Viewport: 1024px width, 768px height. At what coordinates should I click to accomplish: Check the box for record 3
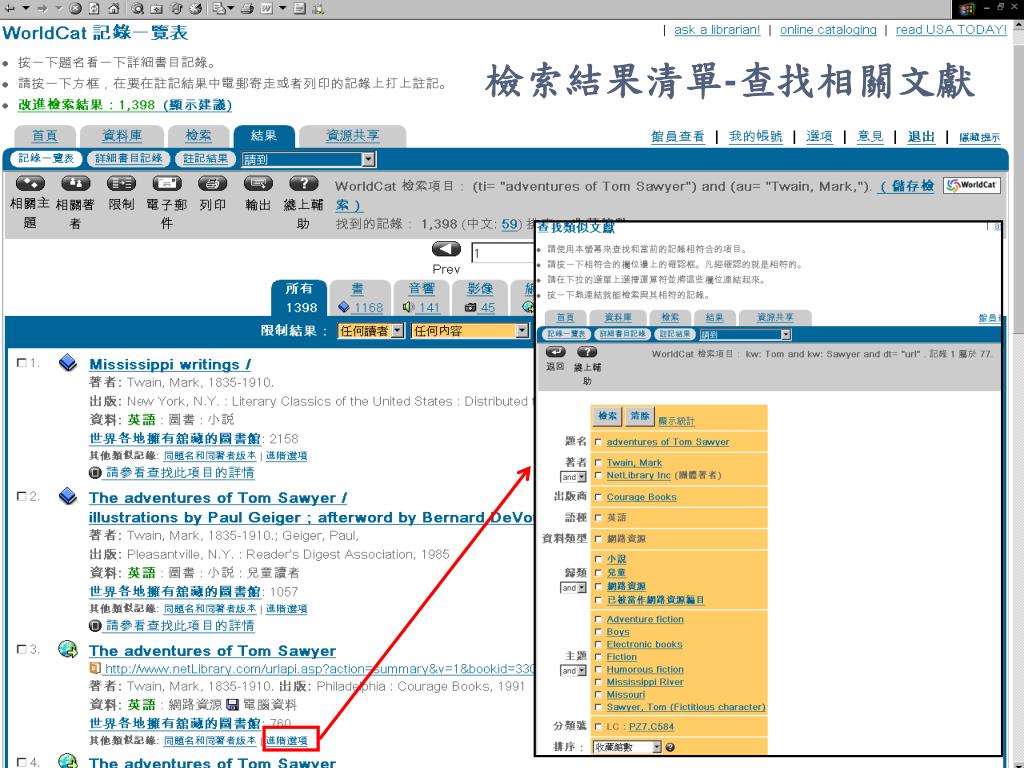tap(22, 649)
